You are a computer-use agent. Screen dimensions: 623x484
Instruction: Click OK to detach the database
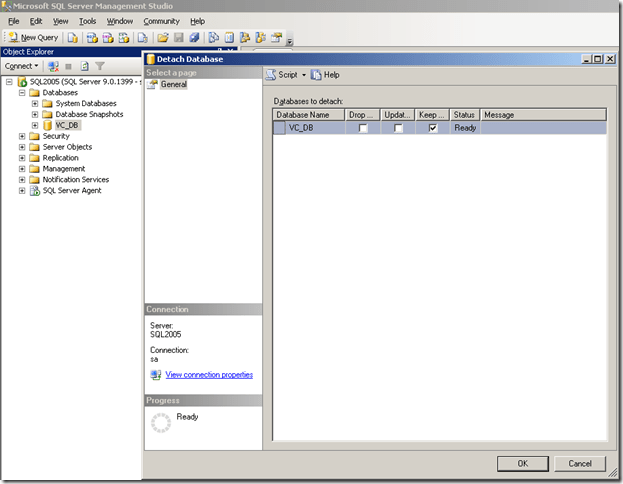[x=522, y=463]
